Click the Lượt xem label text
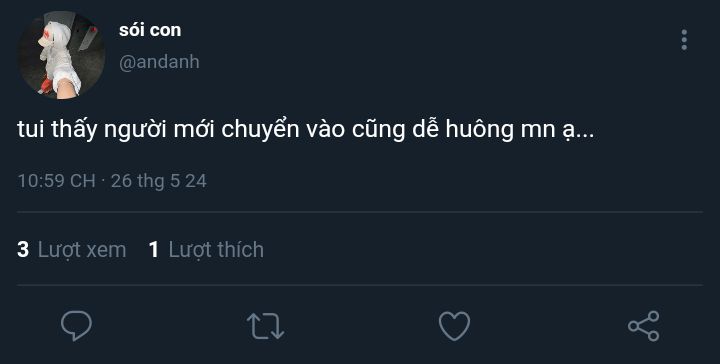Image resolution: width=720 pixels, height=364 pixels. (x=82, y=250)
